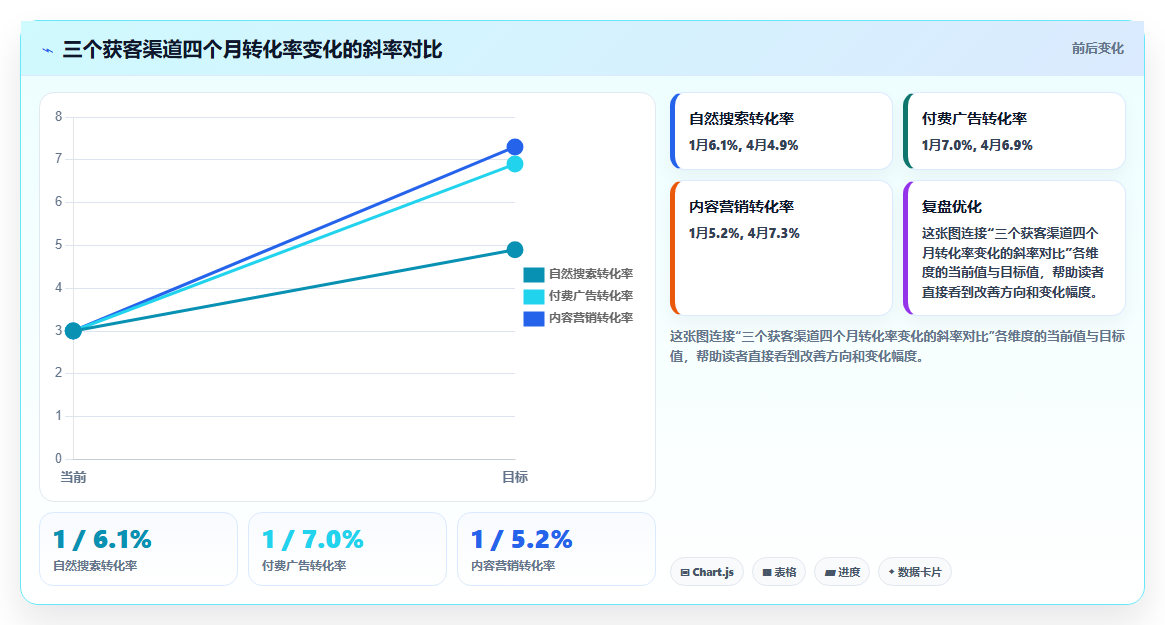
Task: Open the 1 / 5.2% 内容营销转化率 stat card
Action: 556,549
